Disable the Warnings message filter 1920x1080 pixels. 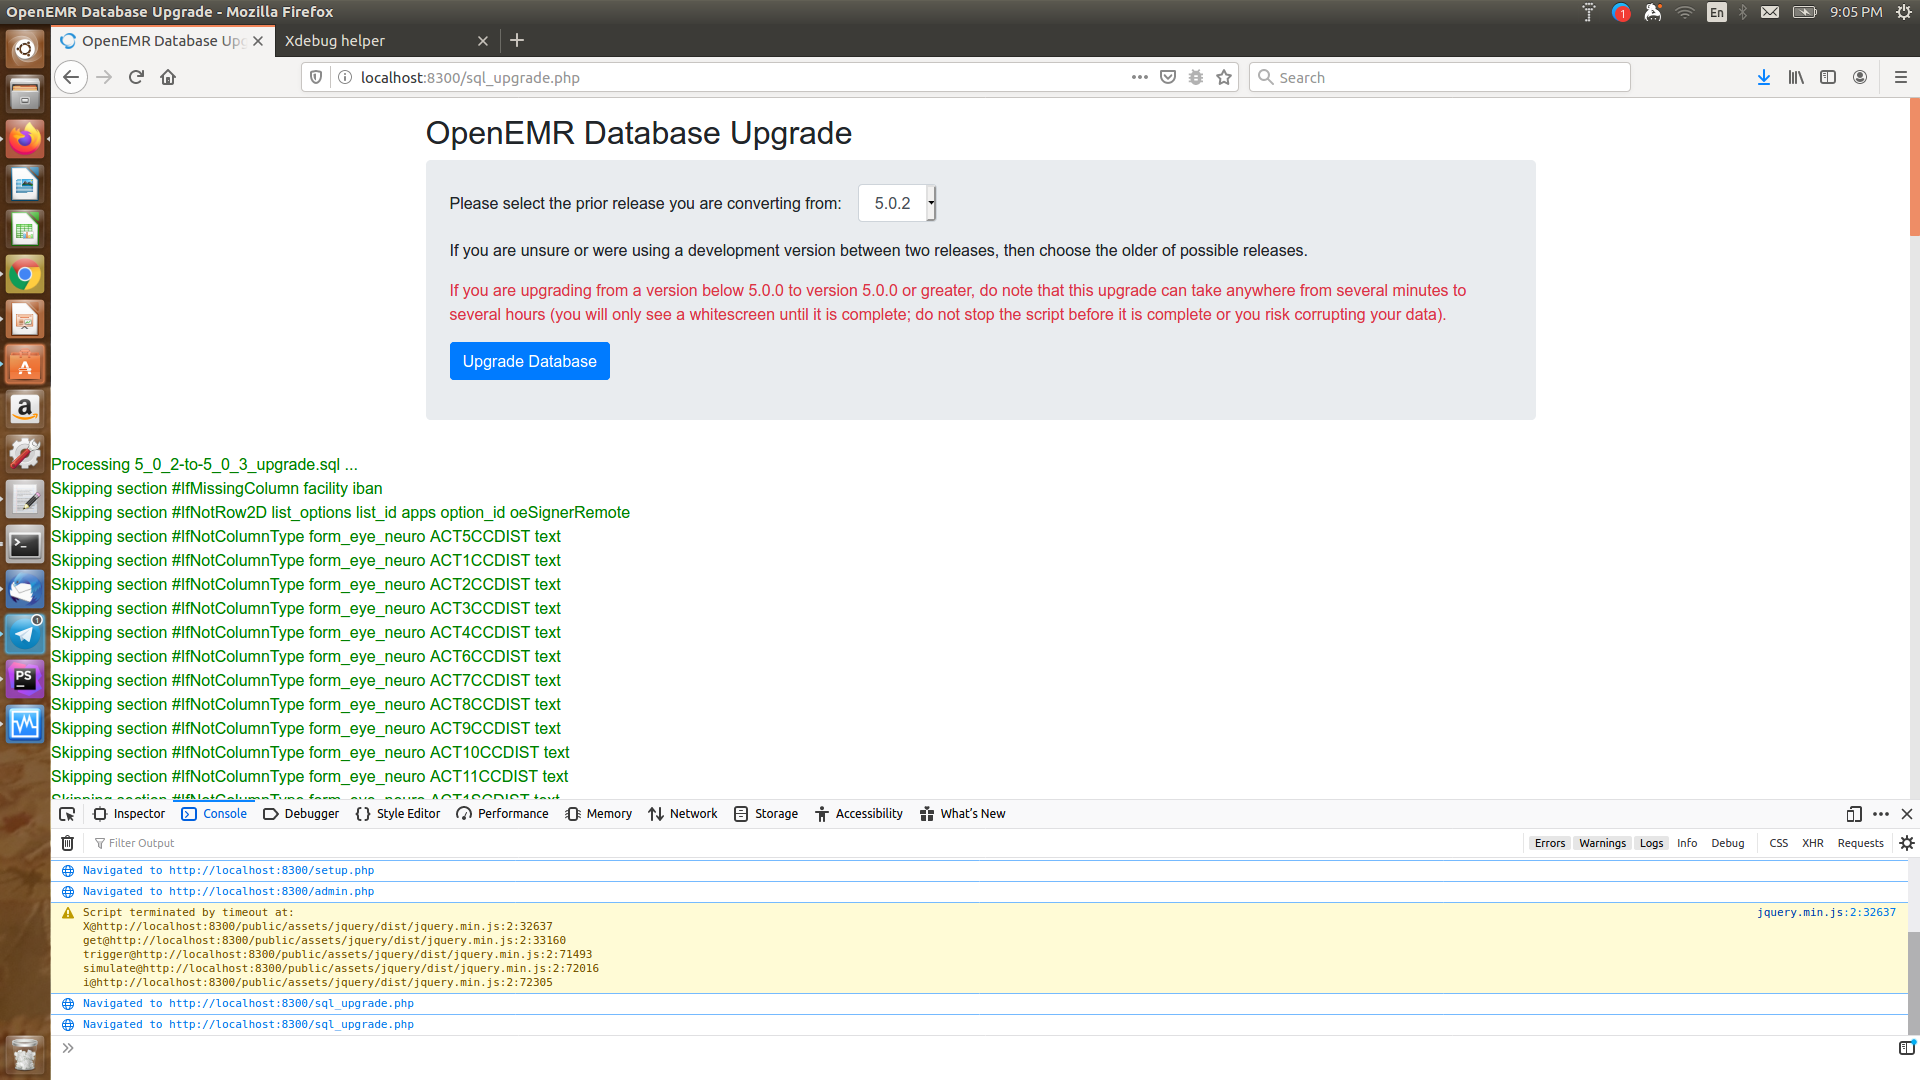(1602, 843)
